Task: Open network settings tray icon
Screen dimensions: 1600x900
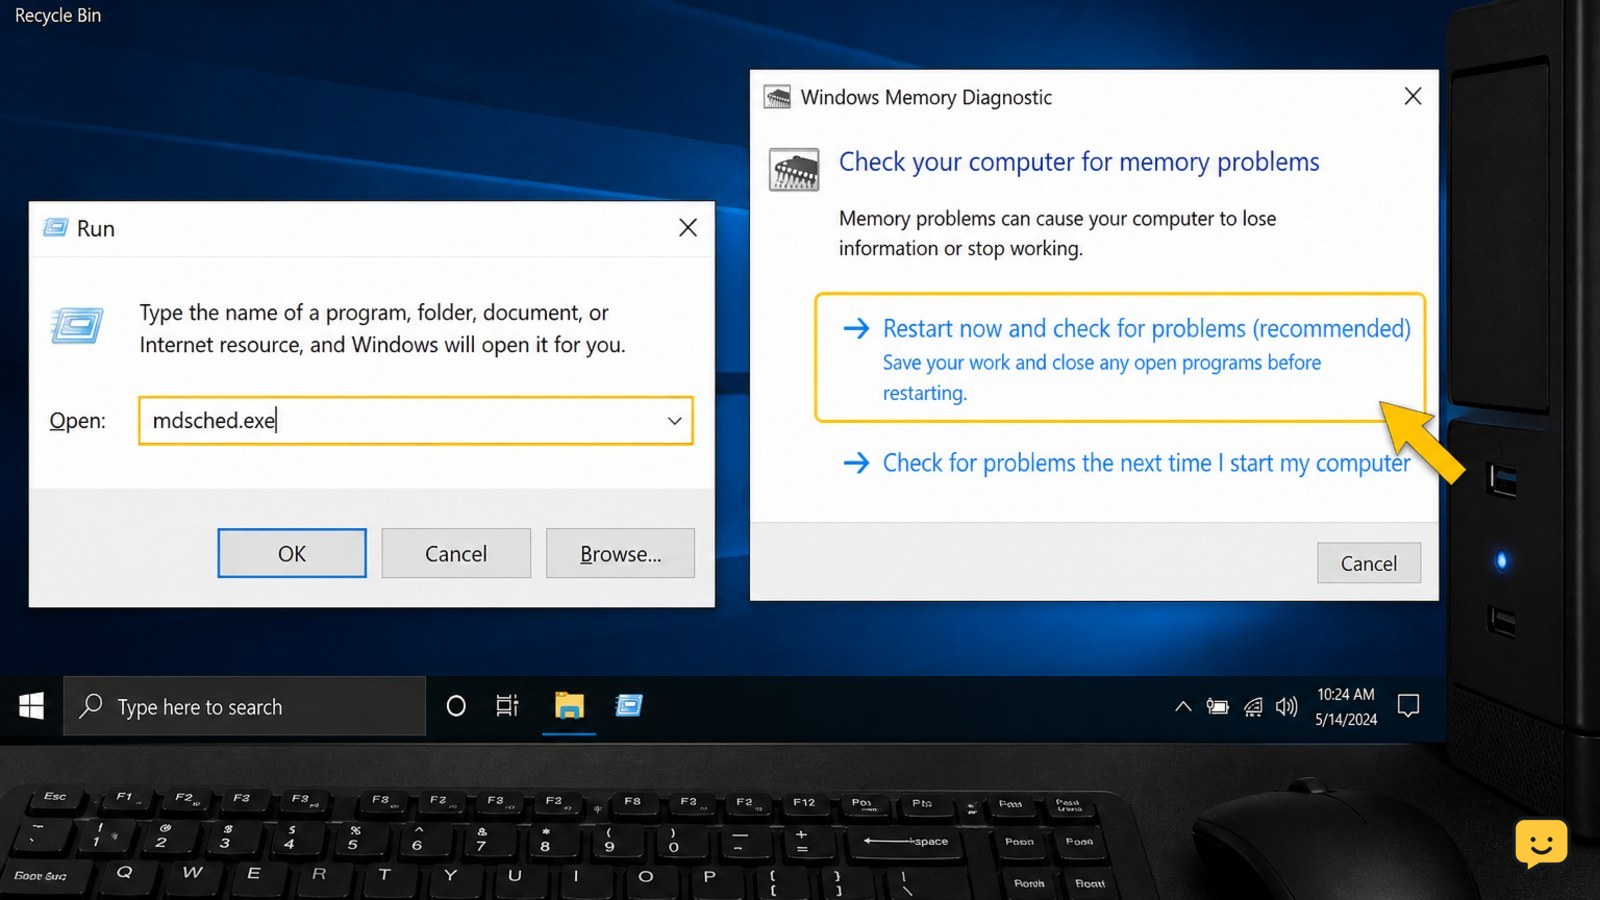Action: point(1252,707)
